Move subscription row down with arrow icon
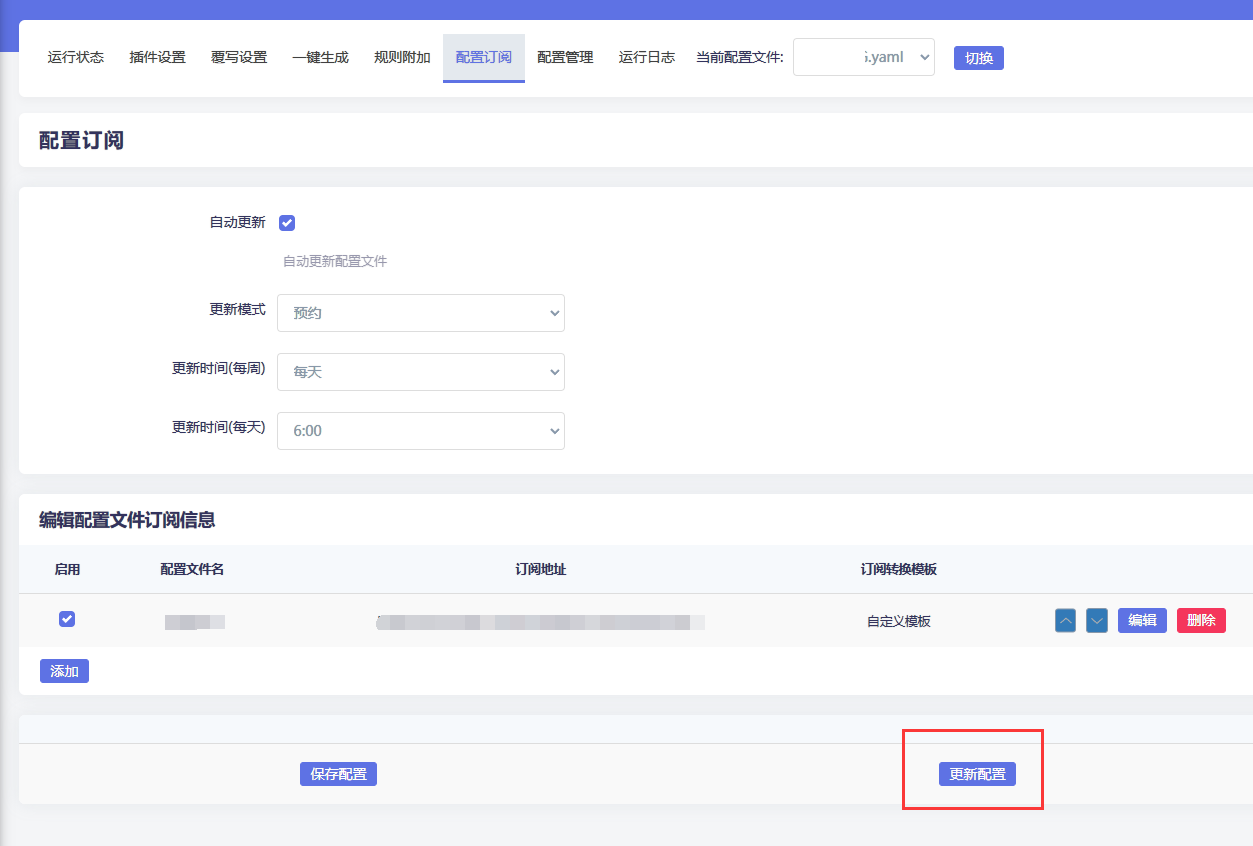The image size is (1253, 846). [x=1097, y=621]
